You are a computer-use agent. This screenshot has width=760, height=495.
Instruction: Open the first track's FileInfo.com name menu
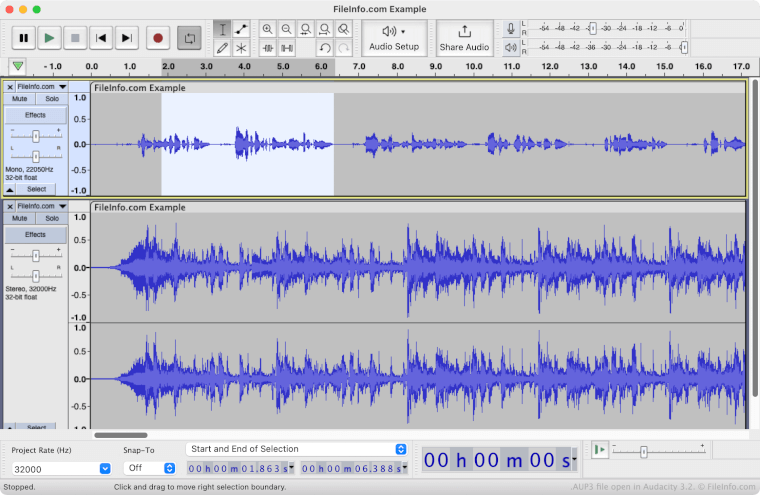41,87
